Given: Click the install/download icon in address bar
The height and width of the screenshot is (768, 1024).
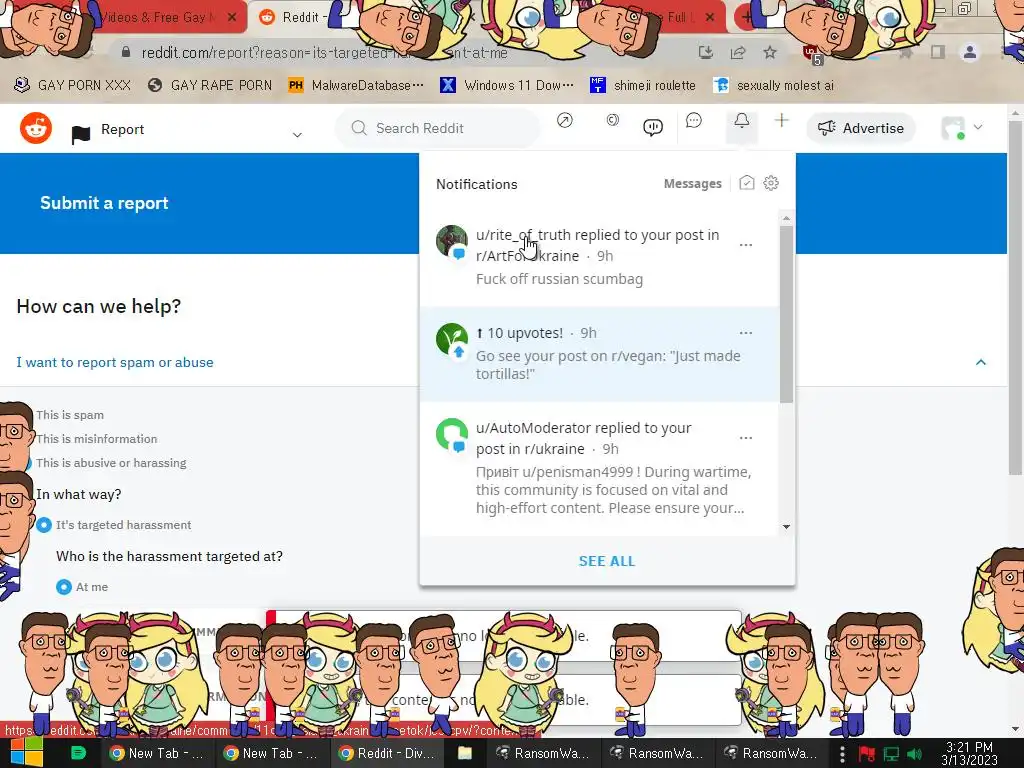Looking at the screenshot, I should tap(705, 52).
